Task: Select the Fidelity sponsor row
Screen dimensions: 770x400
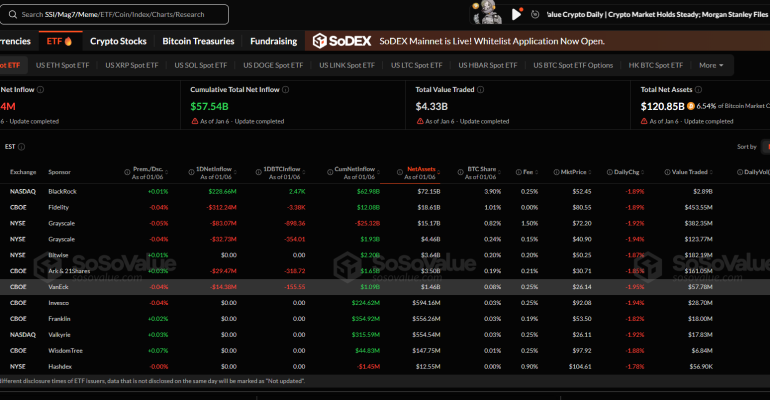Action: tap(385, 208)
